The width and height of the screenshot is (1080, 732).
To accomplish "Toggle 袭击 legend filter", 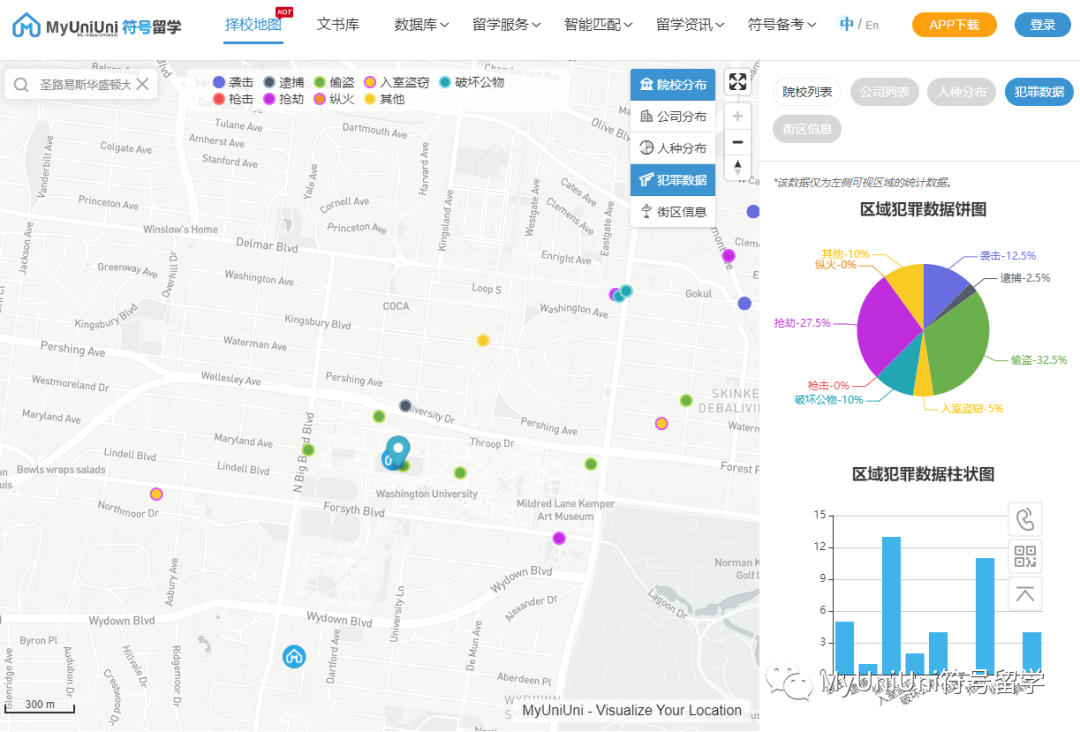I will click(233, 82).
